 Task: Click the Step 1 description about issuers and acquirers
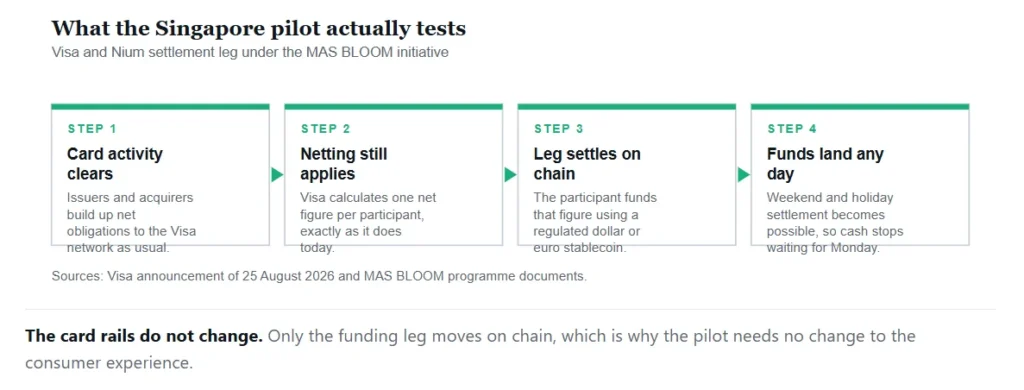point(131,223)
